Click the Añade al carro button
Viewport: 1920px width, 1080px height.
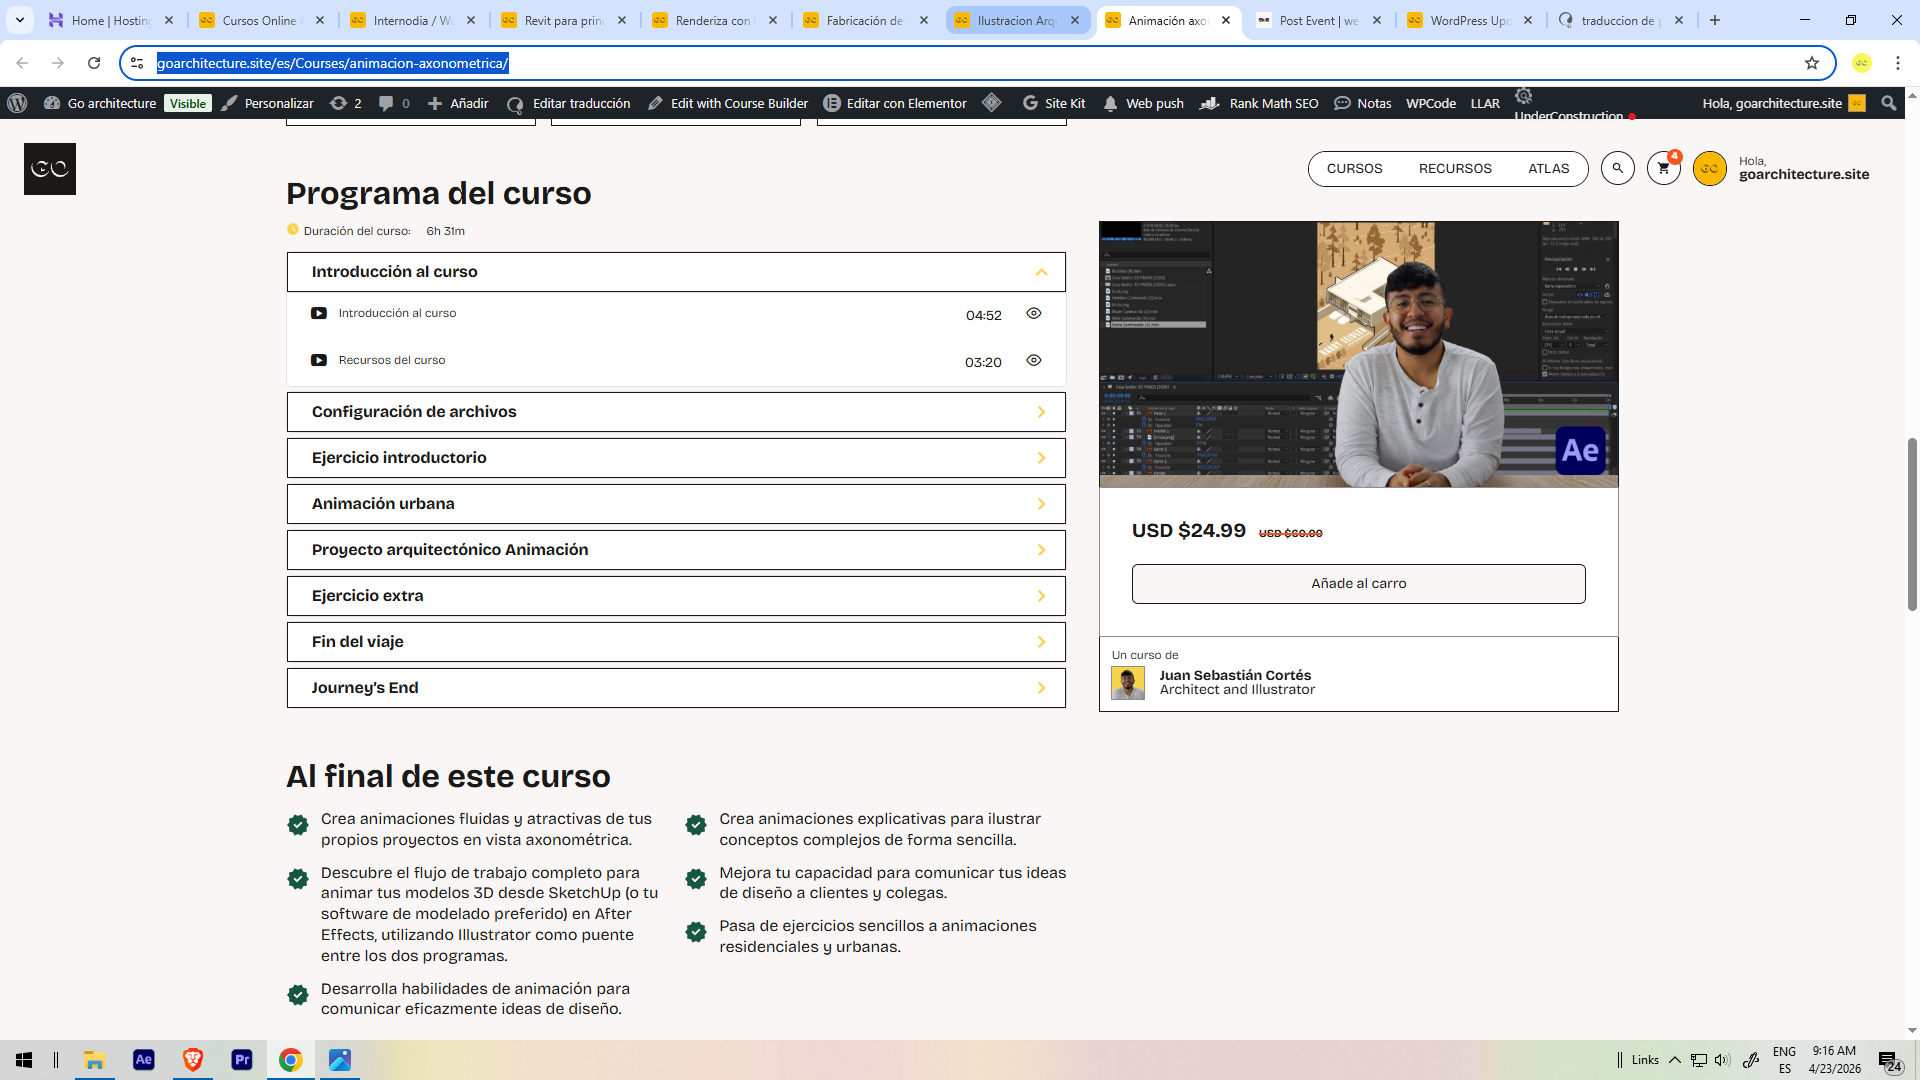[1358, 584]
